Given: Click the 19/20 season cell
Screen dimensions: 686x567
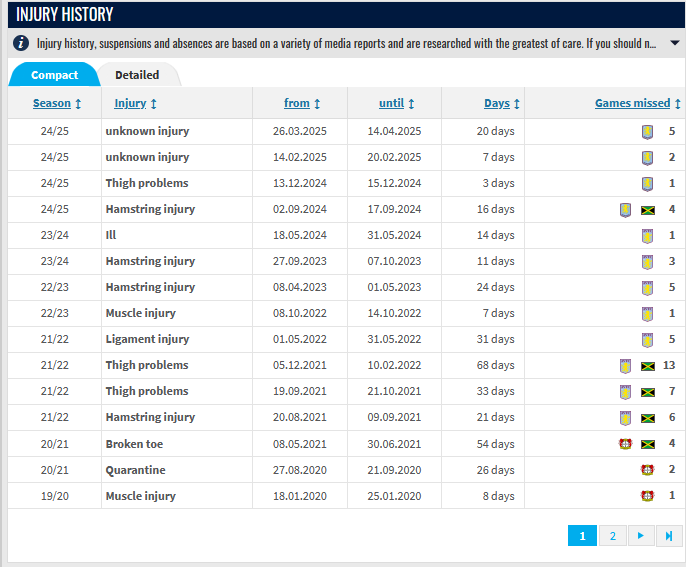Looking at the screenshot, I should click(55, 496).
